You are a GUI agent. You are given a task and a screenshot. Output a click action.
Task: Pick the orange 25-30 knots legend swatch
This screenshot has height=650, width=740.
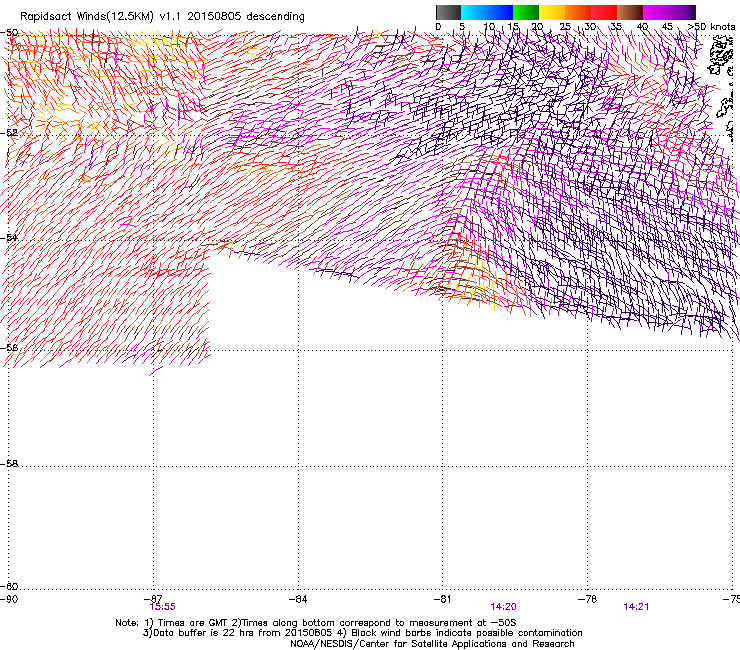578,12
